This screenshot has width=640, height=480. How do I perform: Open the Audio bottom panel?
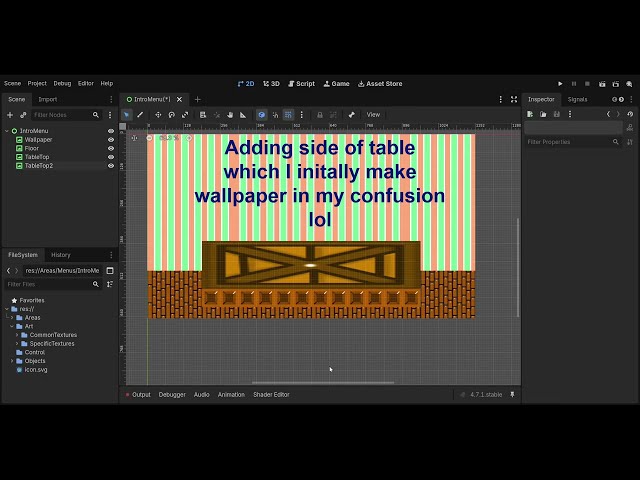pyautogui.click(x=202, y=395)
